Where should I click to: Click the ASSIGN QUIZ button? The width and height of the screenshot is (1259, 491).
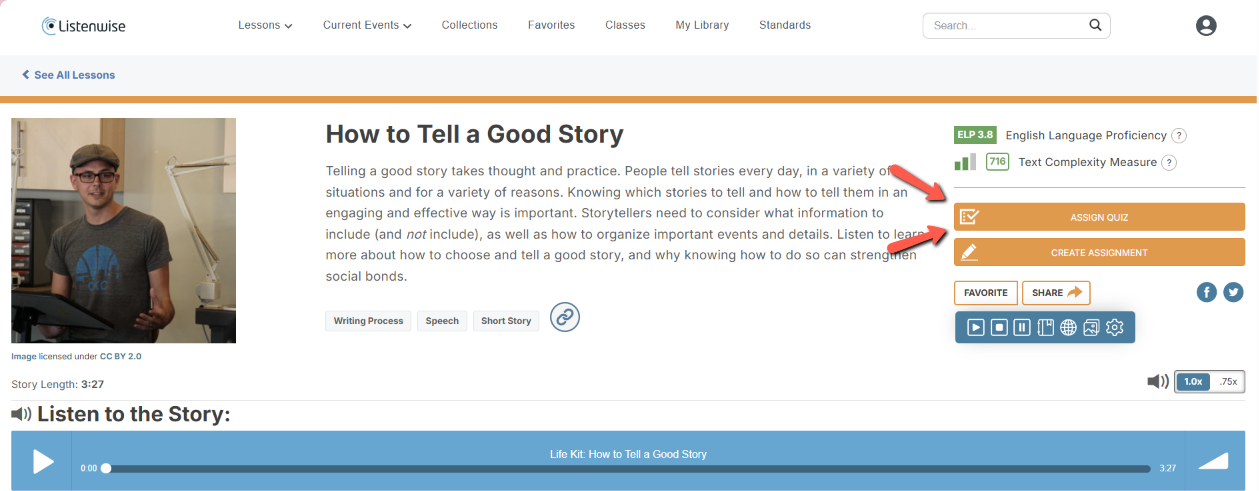[1099, 217]
